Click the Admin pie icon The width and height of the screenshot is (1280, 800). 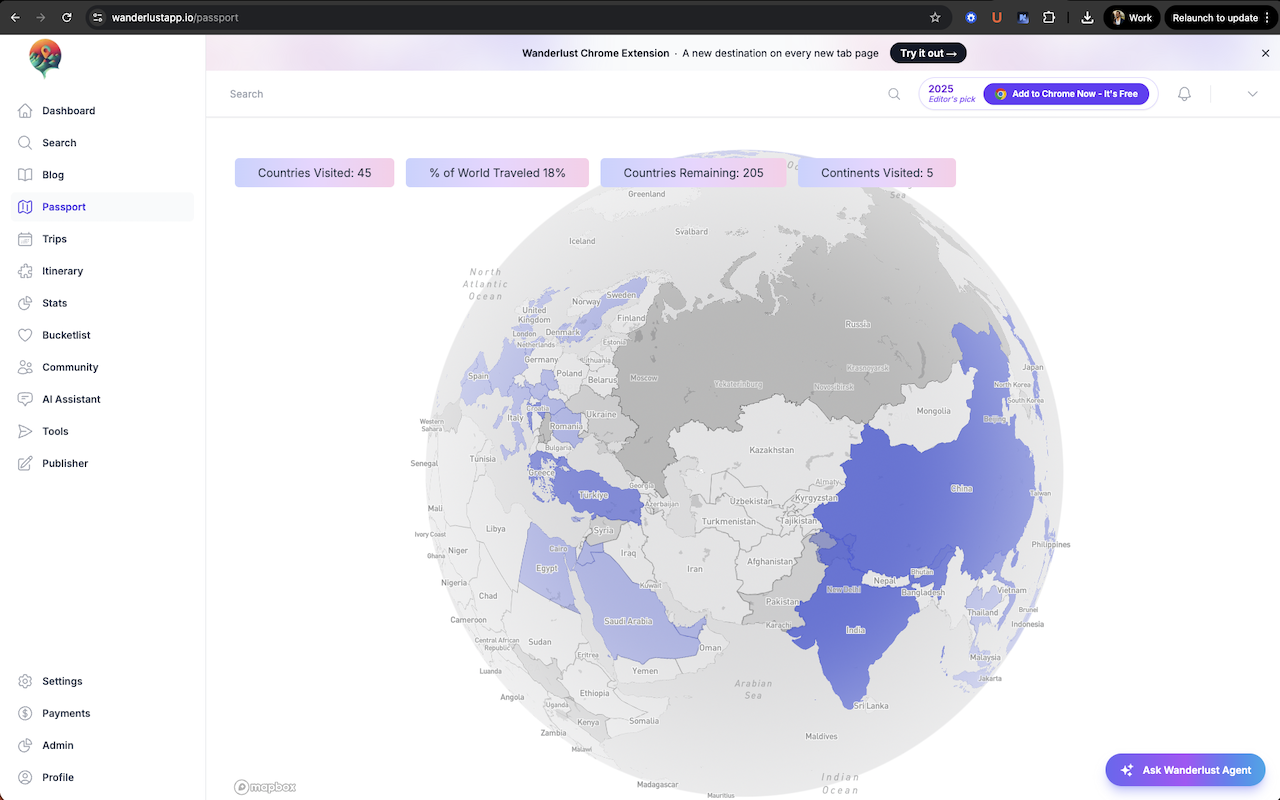(26, 745)
